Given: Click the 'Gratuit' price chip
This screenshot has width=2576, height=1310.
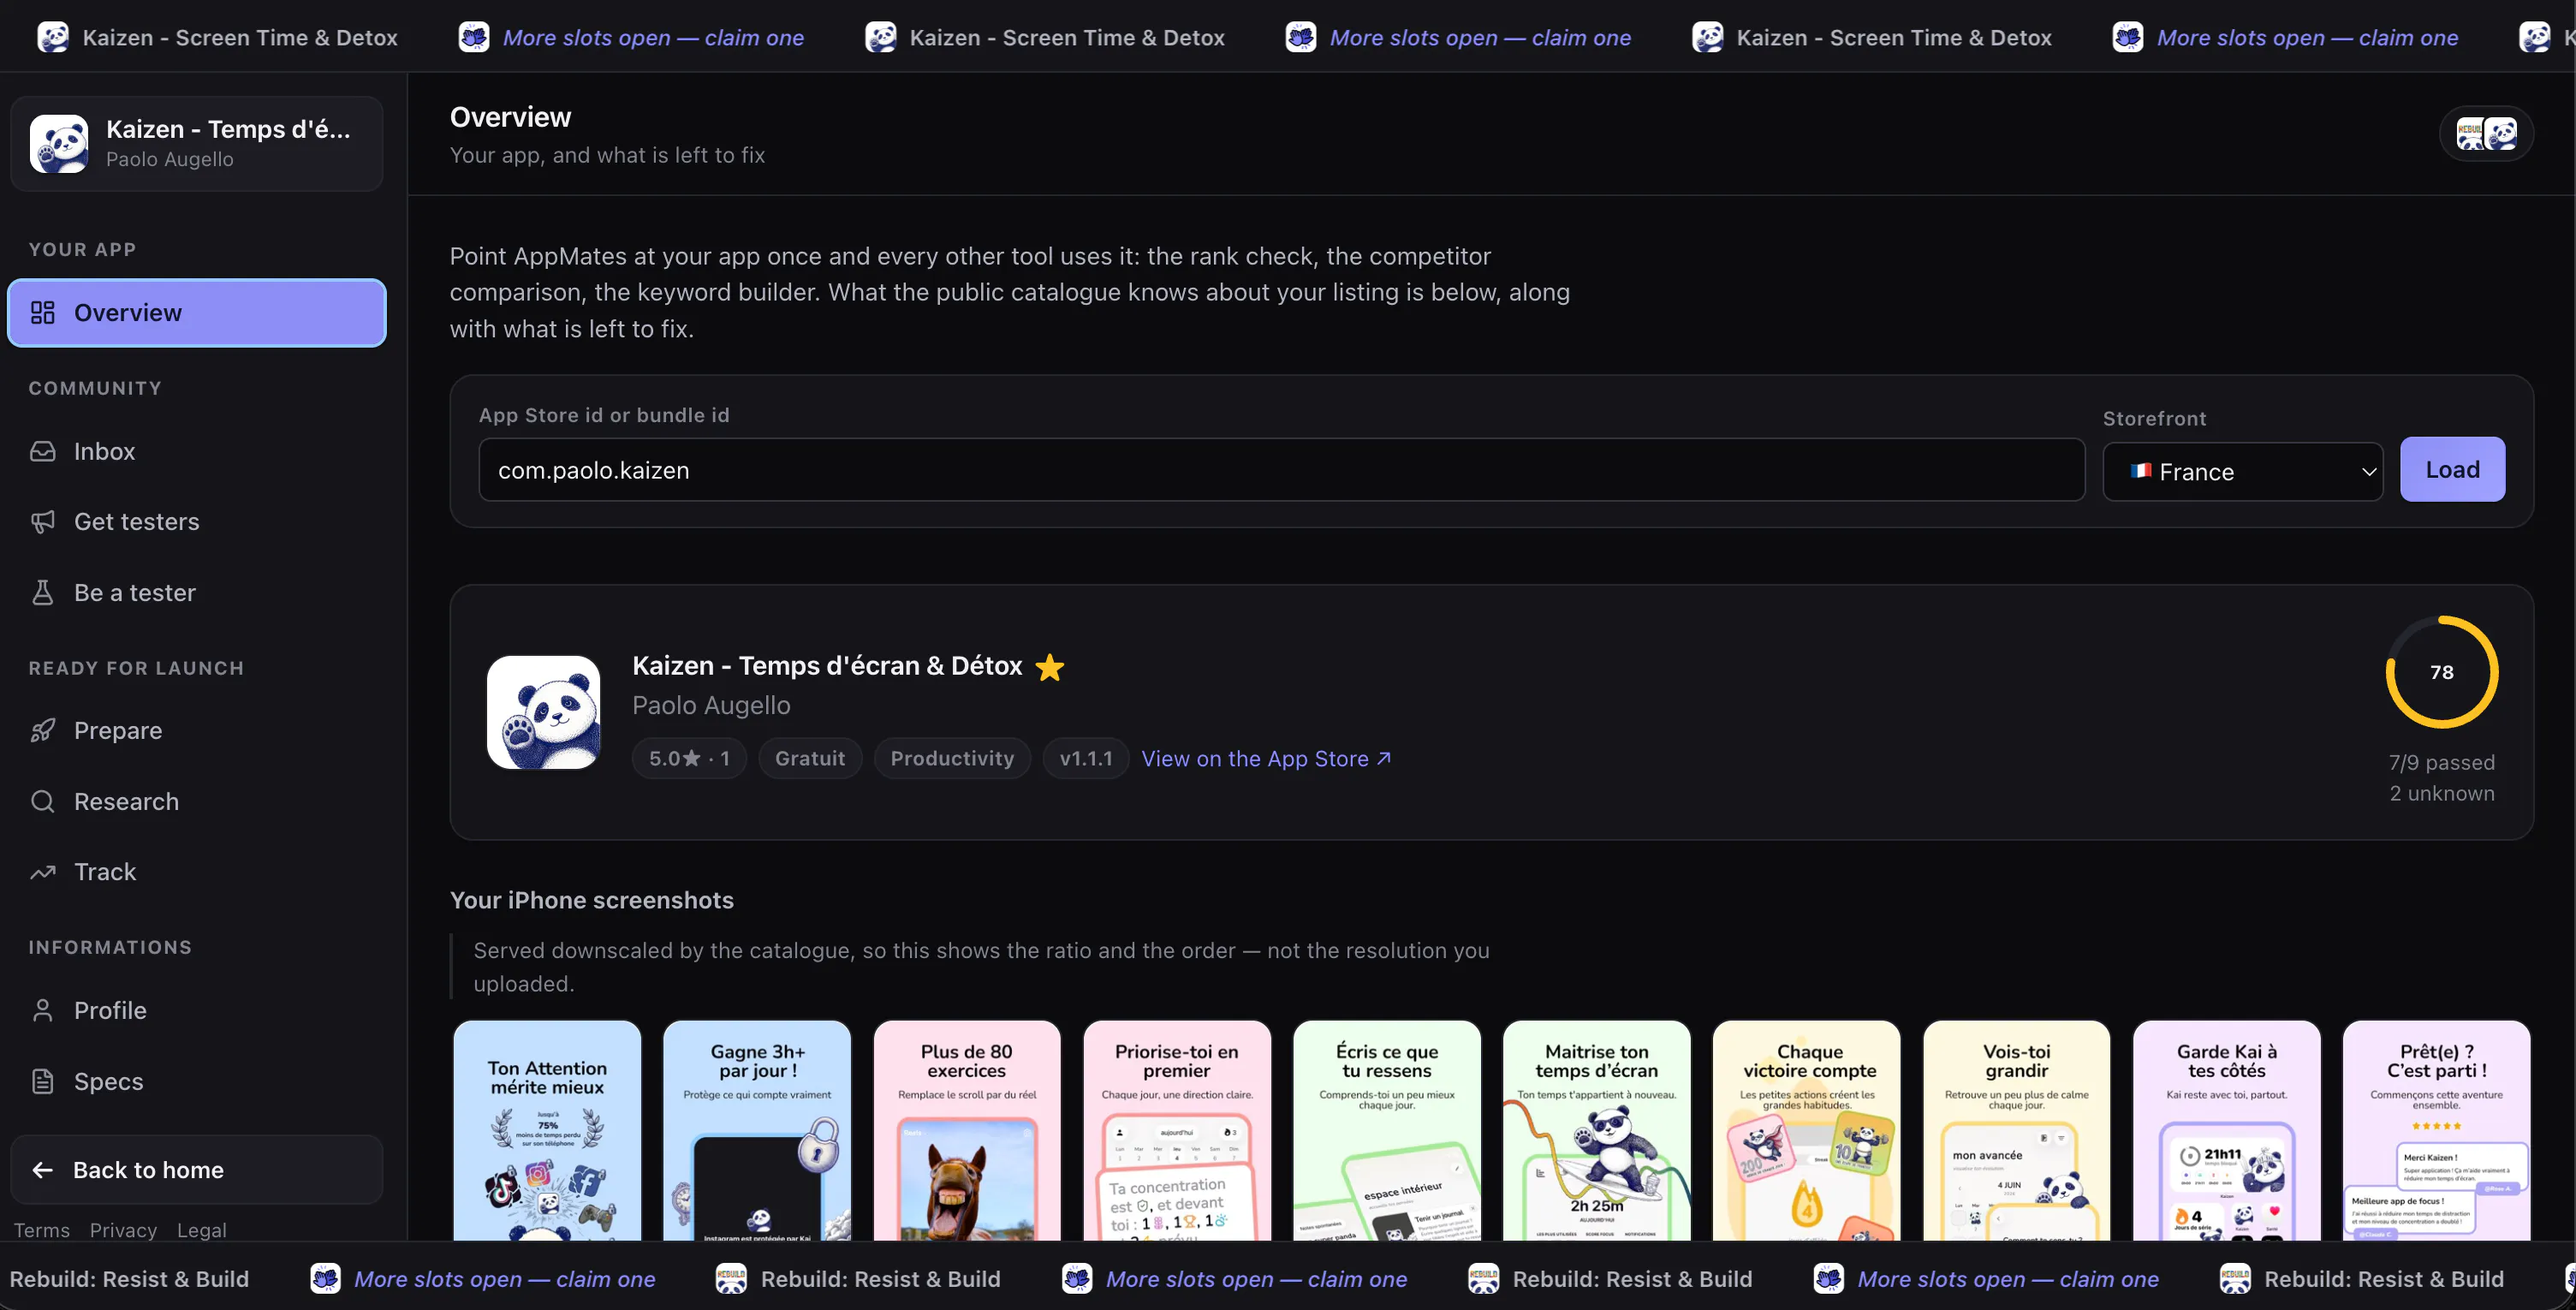Looking at the screenshot, I should [810, 759].
